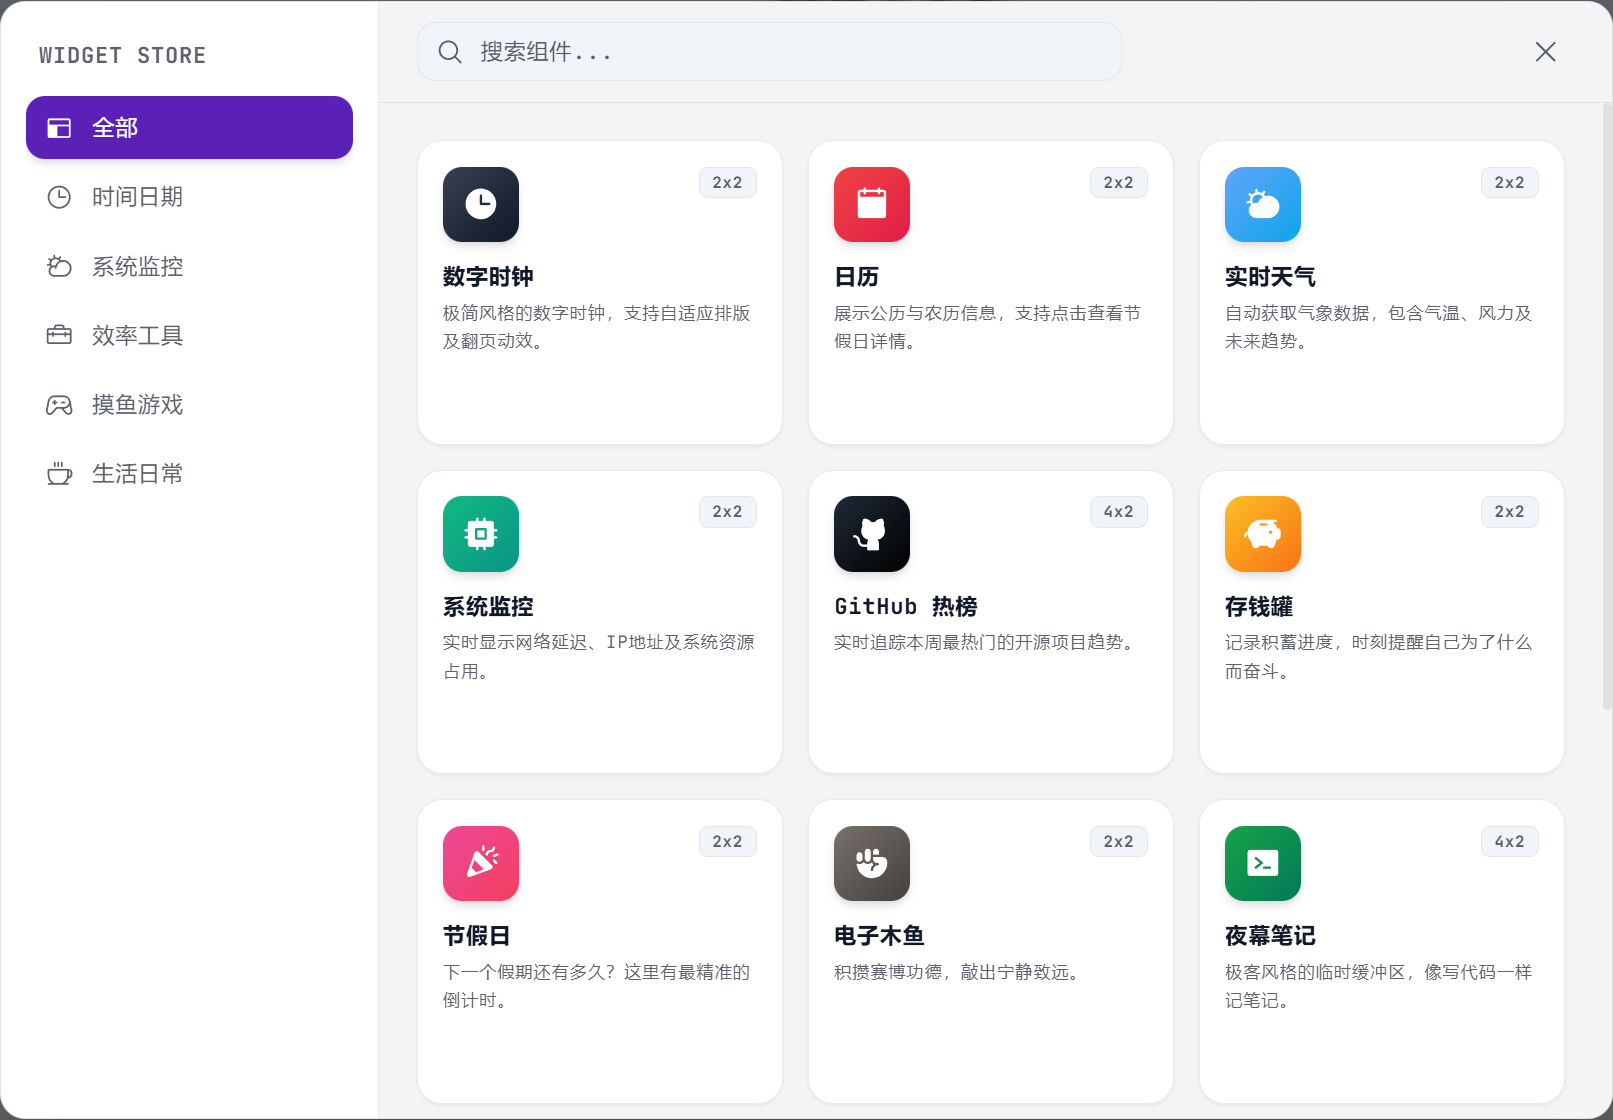Close the widget store dialog
The height and width of the screenshot is (1120, 1613).
tap(1545, 52)
